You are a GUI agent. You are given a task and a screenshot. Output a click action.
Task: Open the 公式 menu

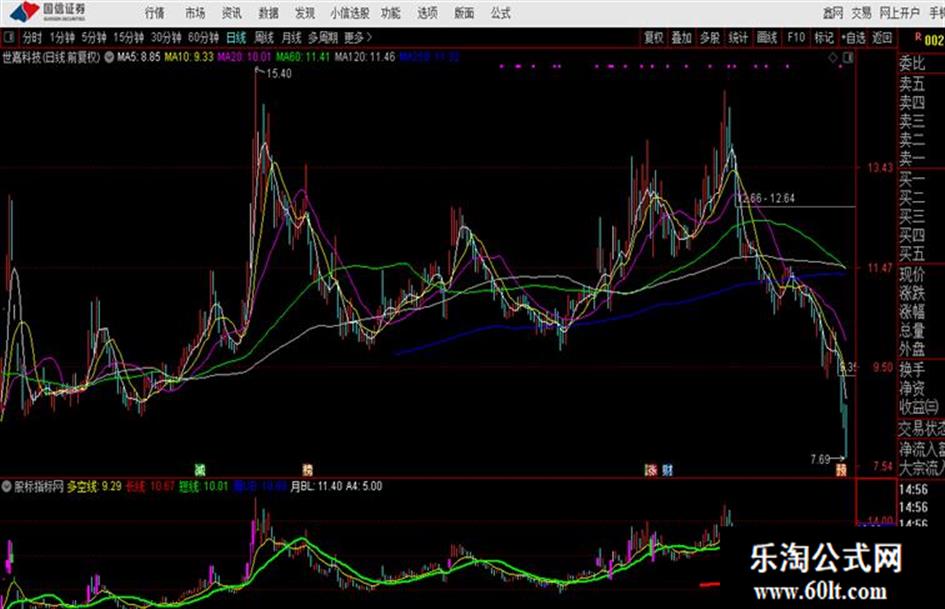500,13
